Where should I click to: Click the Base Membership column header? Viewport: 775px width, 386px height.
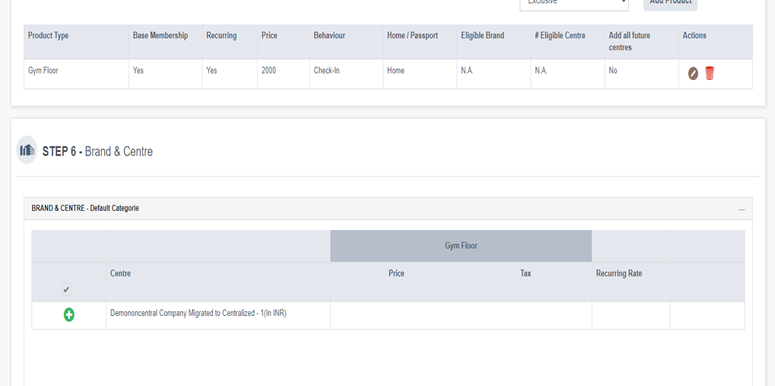[x=160, y=36]
